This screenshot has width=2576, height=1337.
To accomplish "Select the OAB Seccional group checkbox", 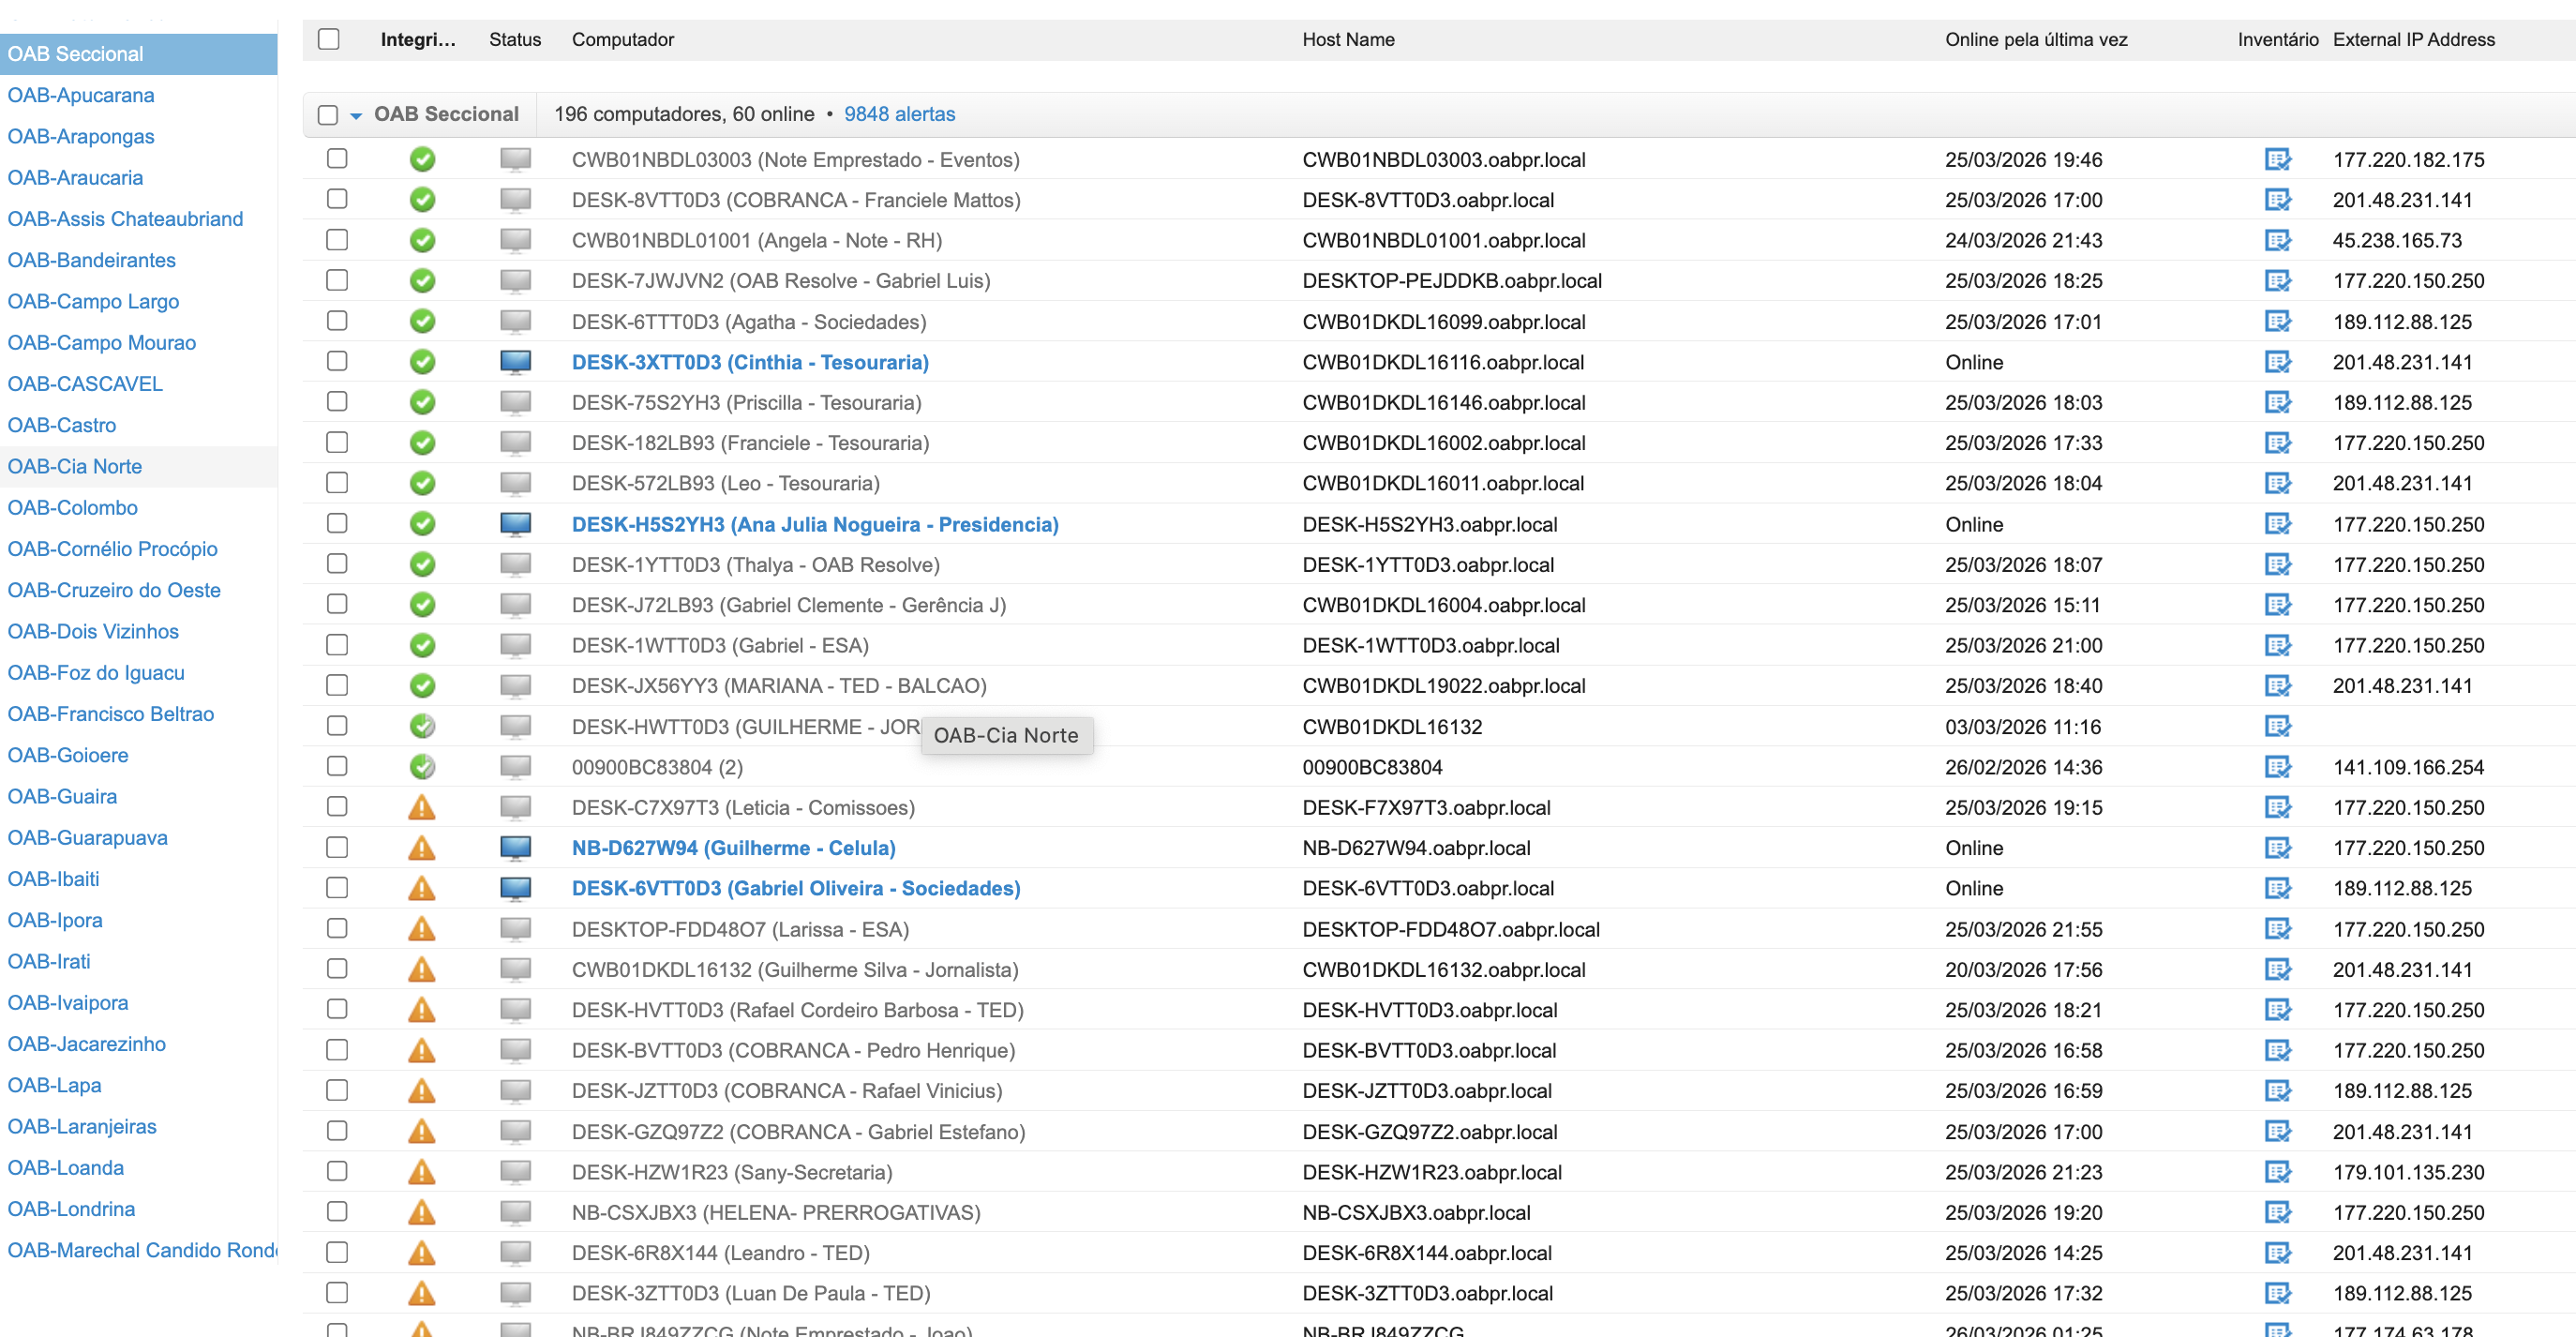I will [x=328, y=114].
